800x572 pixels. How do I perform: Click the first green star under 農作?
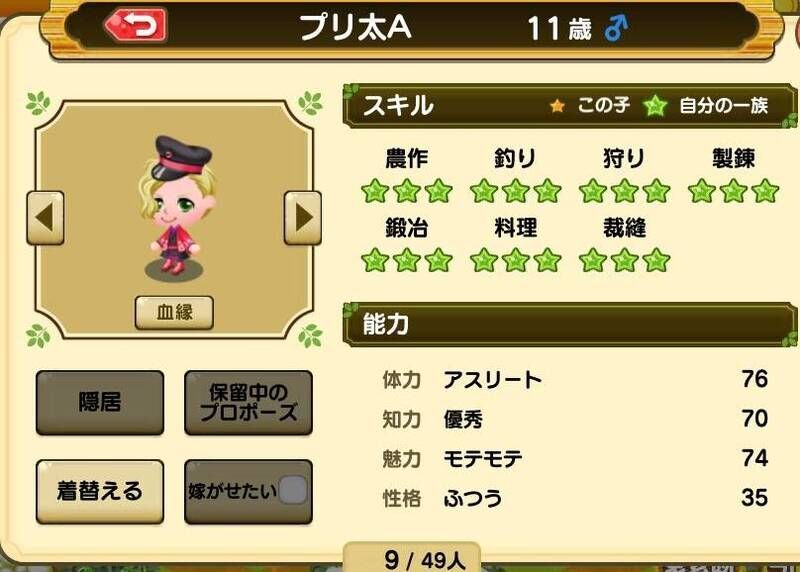coord(375,191)
